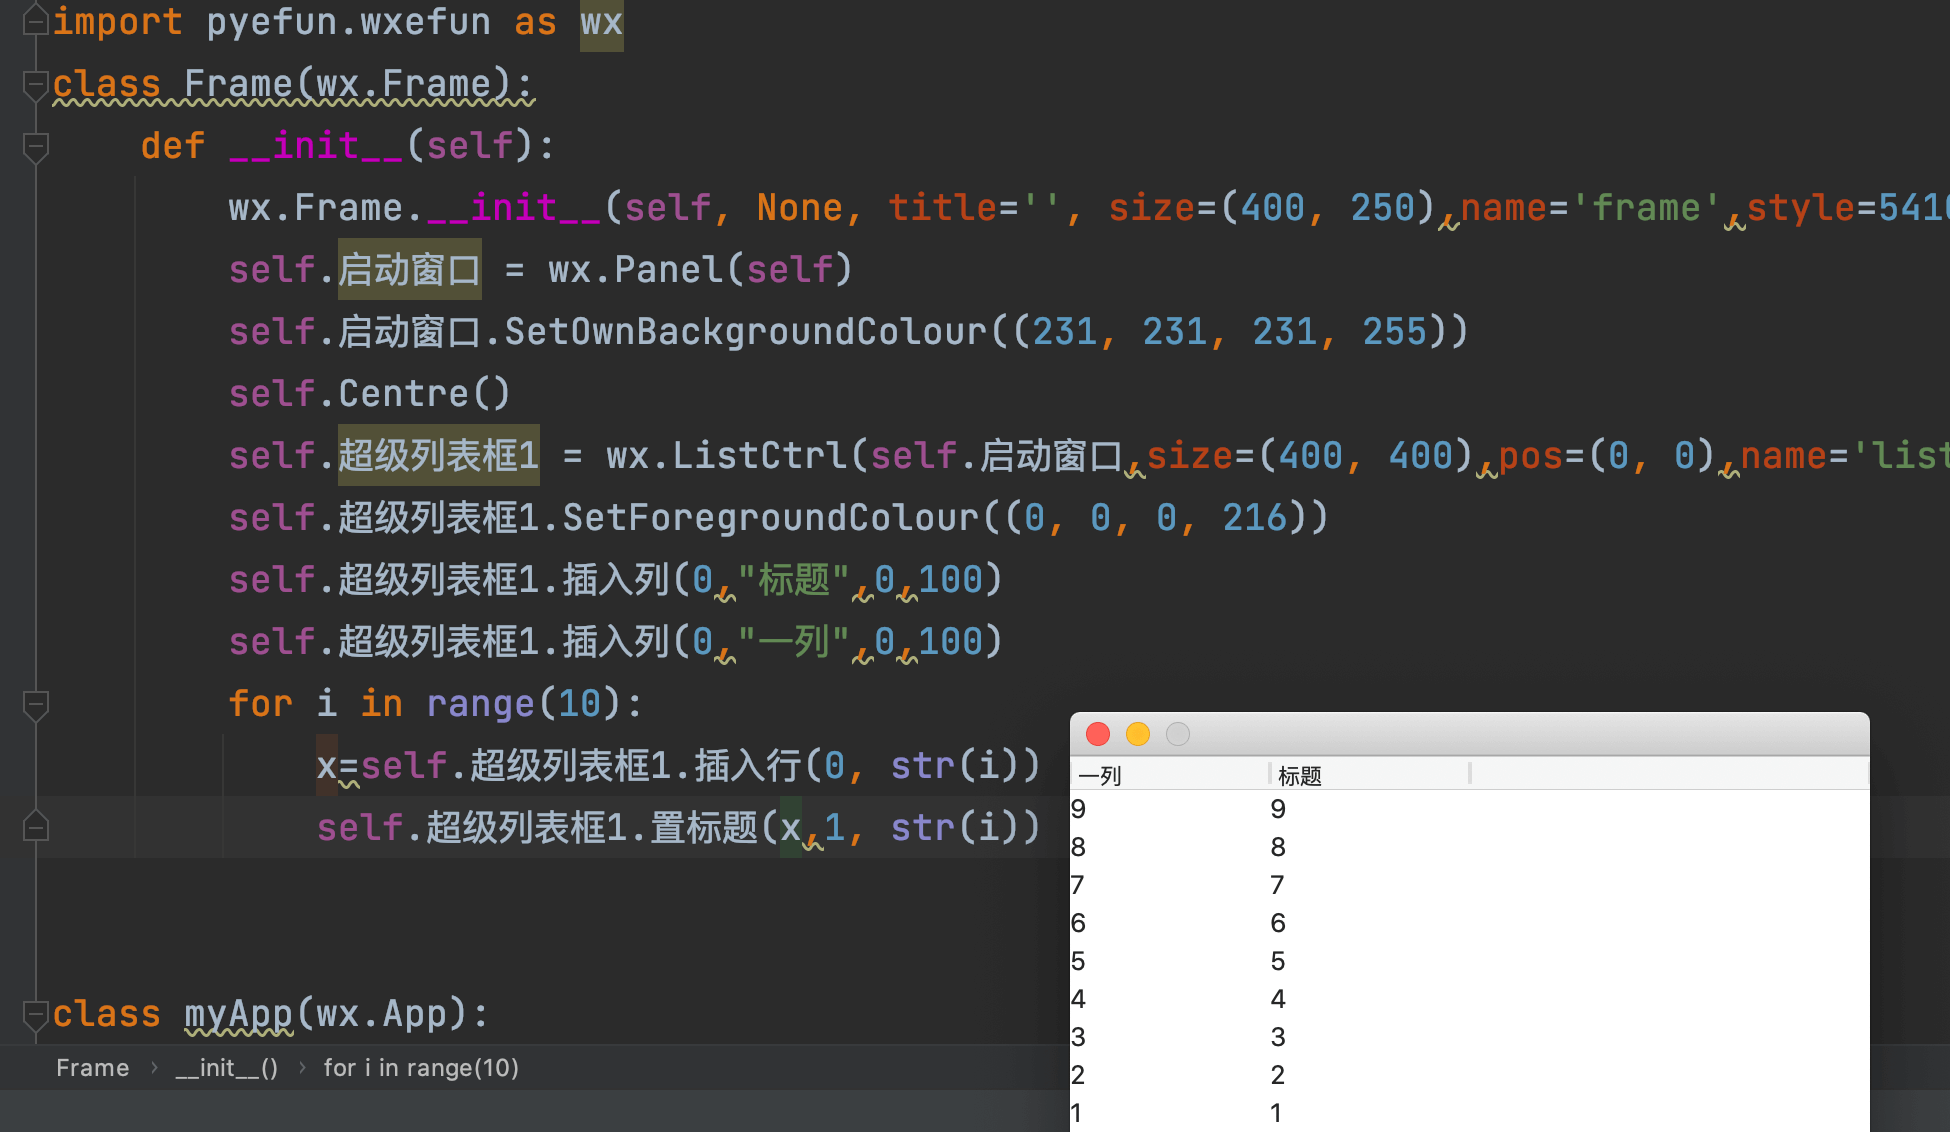The image size is (1950, 1132).
Task: Click value 9 in the 标题 column
Action: [1278, 809]
